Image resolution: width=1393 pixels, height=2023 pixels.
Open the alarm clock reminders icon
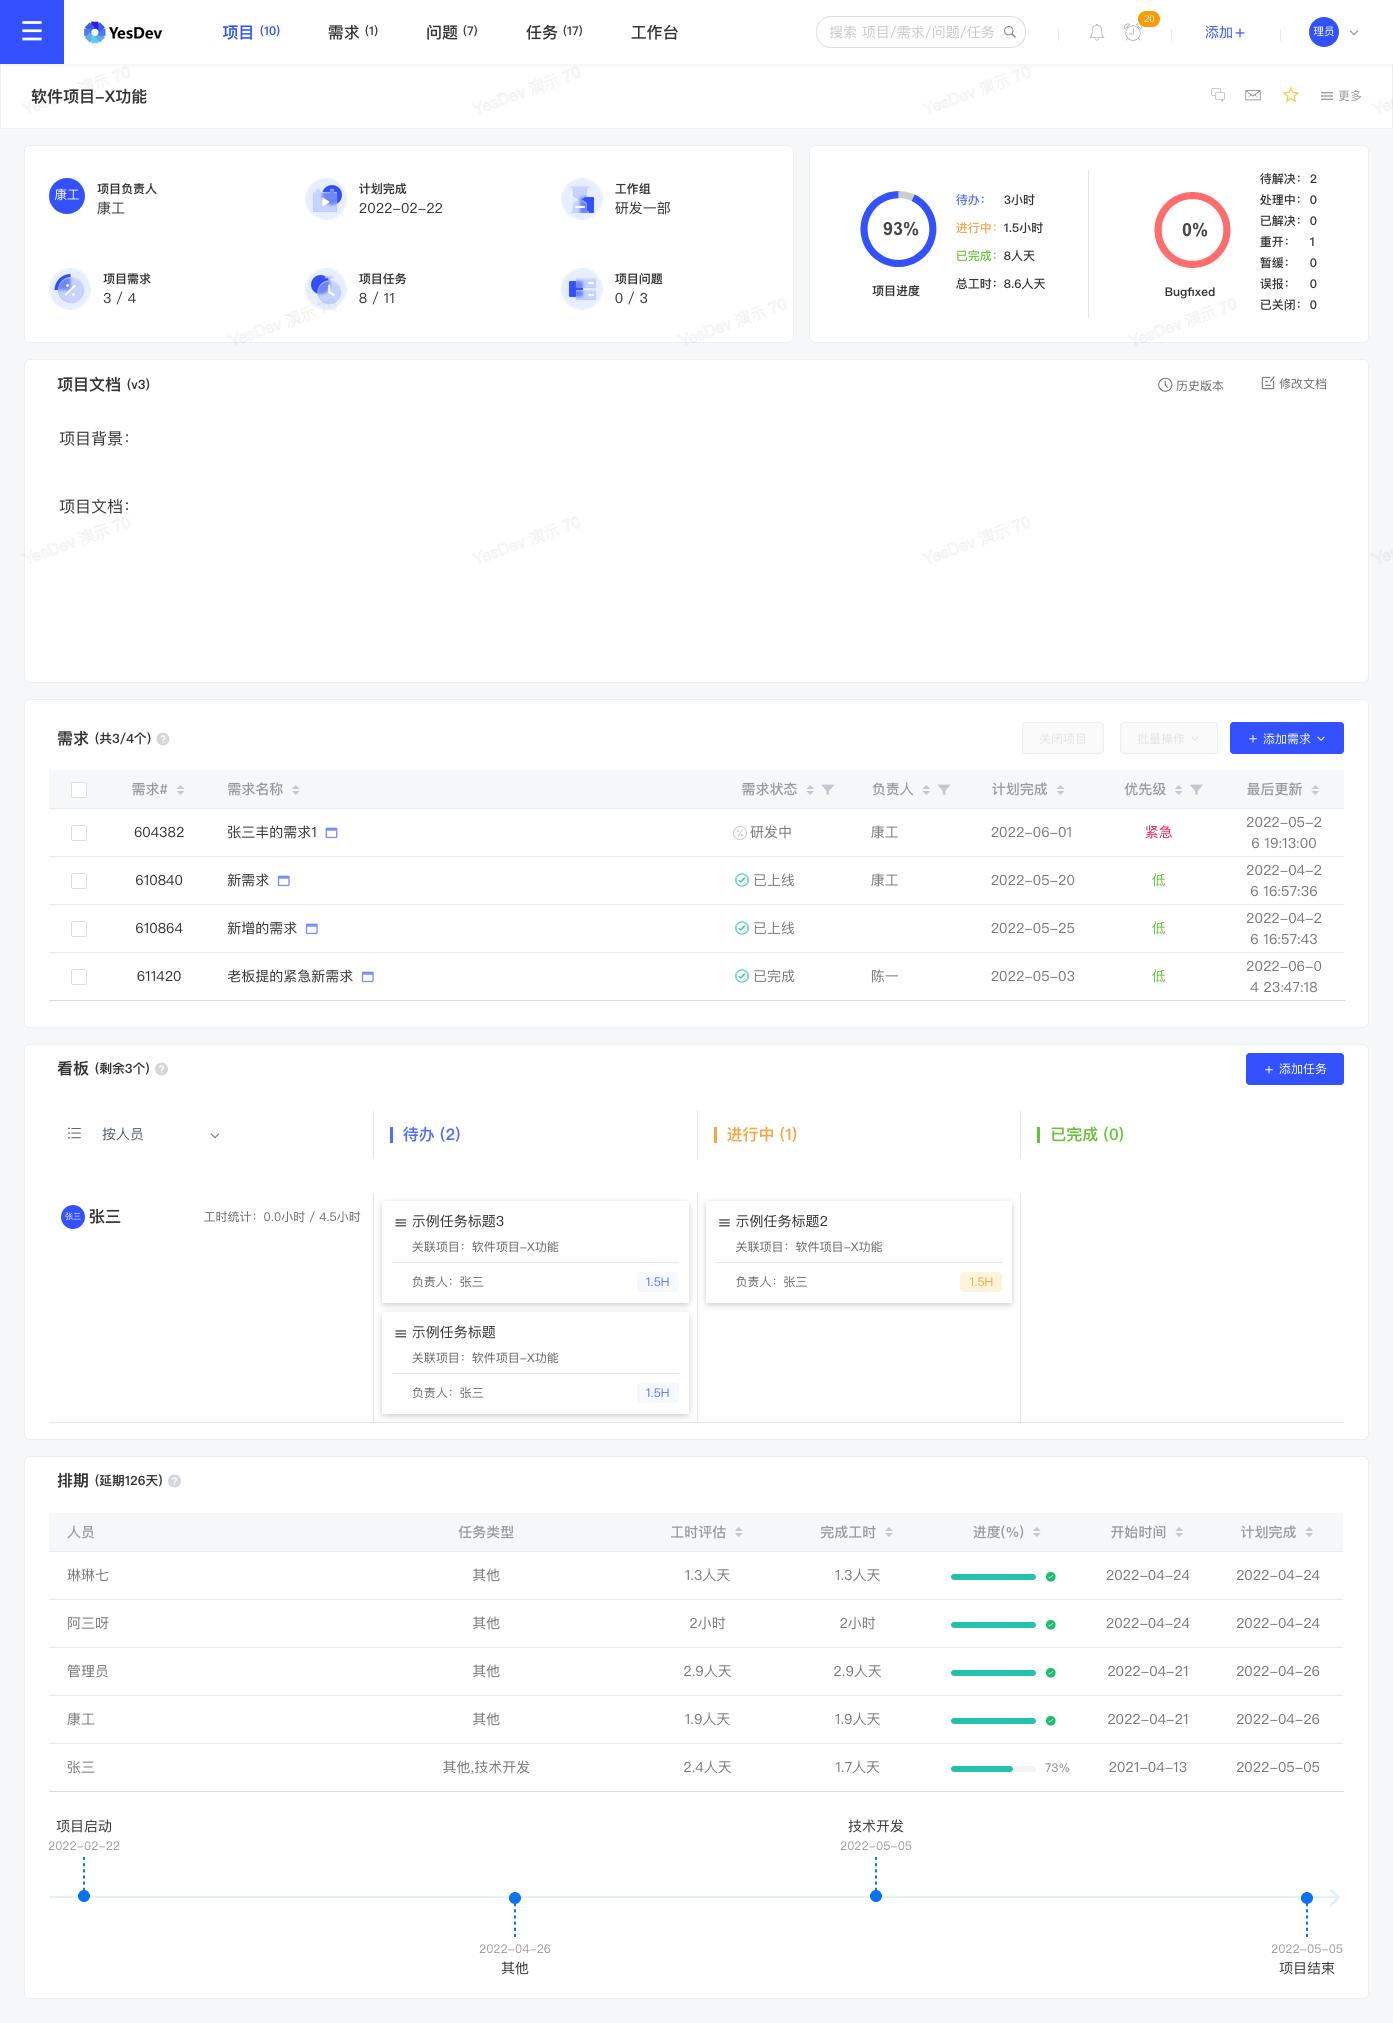point(1133,32)
